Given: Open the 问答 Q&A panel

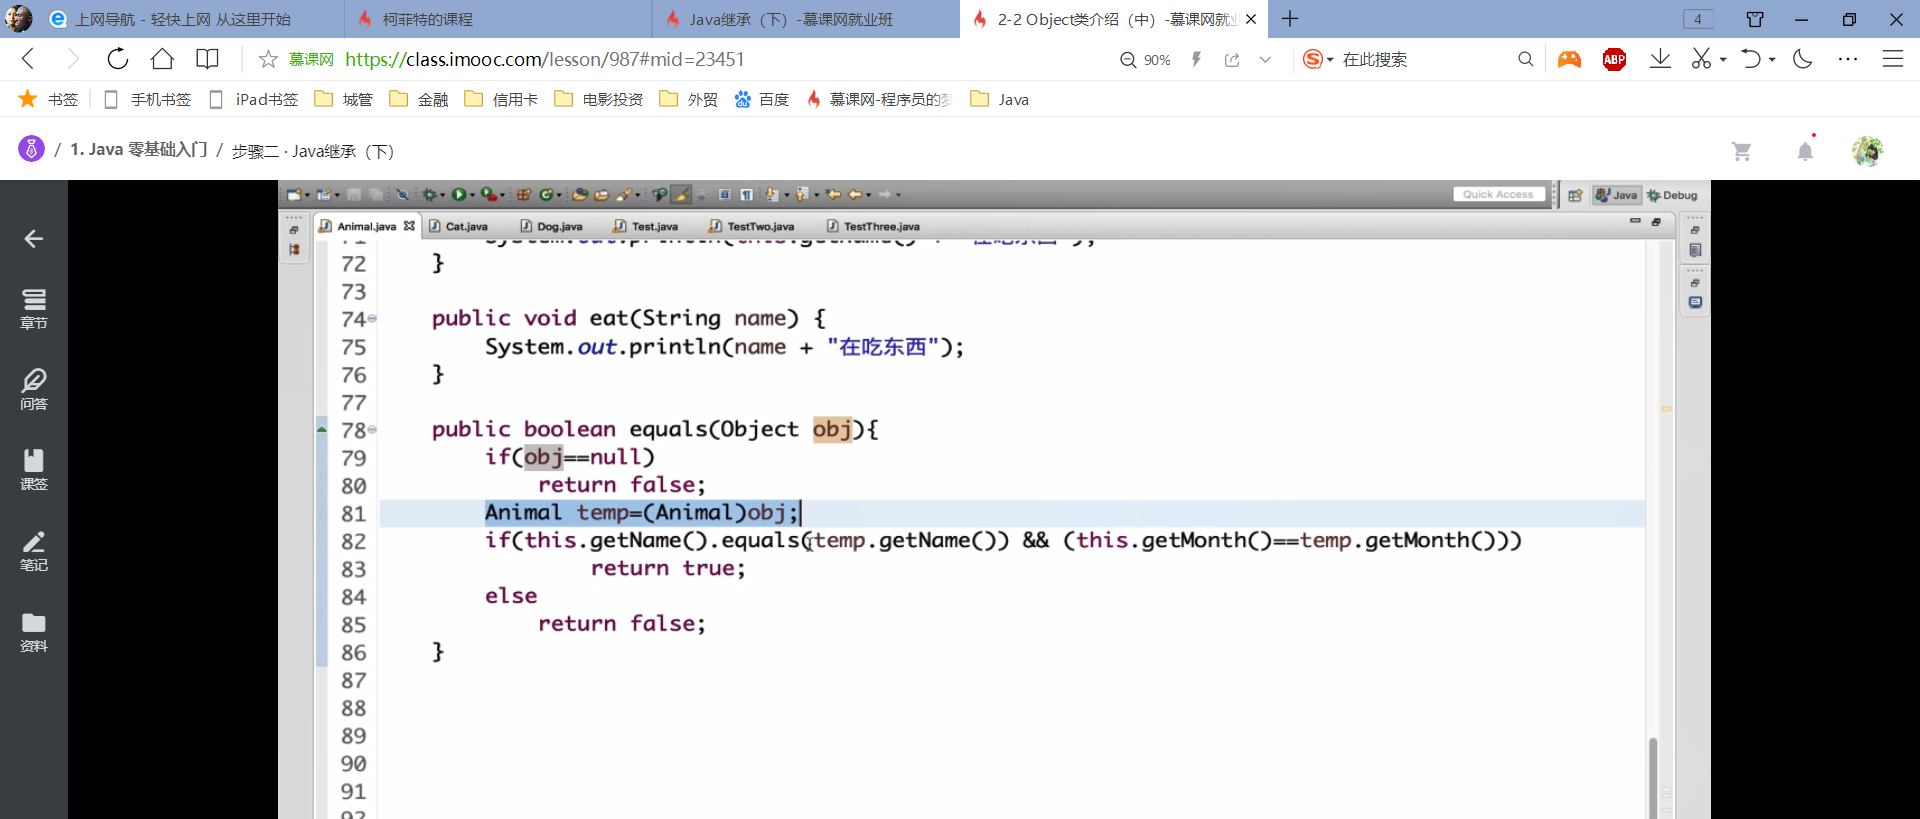Looking at the screenshot, I should click(x=33, y=389).
